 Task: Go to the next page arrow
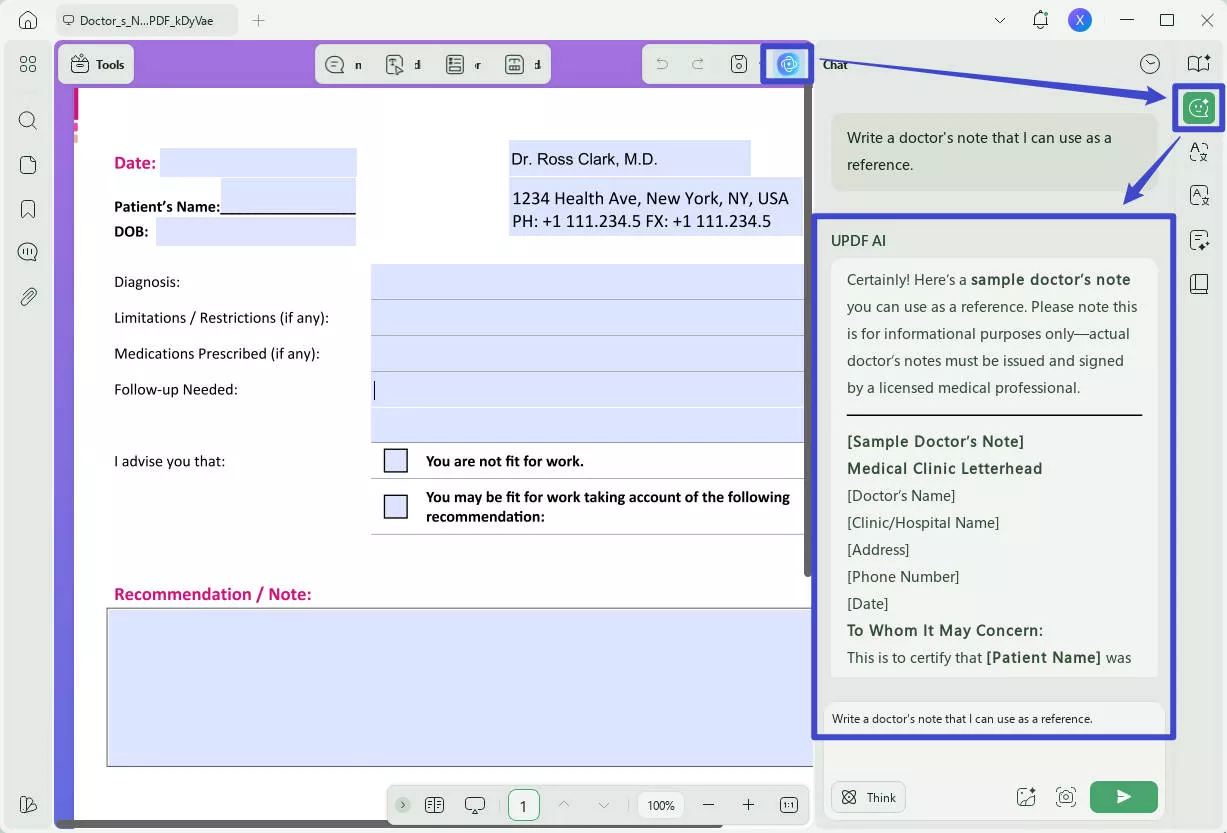pos(604,805)
